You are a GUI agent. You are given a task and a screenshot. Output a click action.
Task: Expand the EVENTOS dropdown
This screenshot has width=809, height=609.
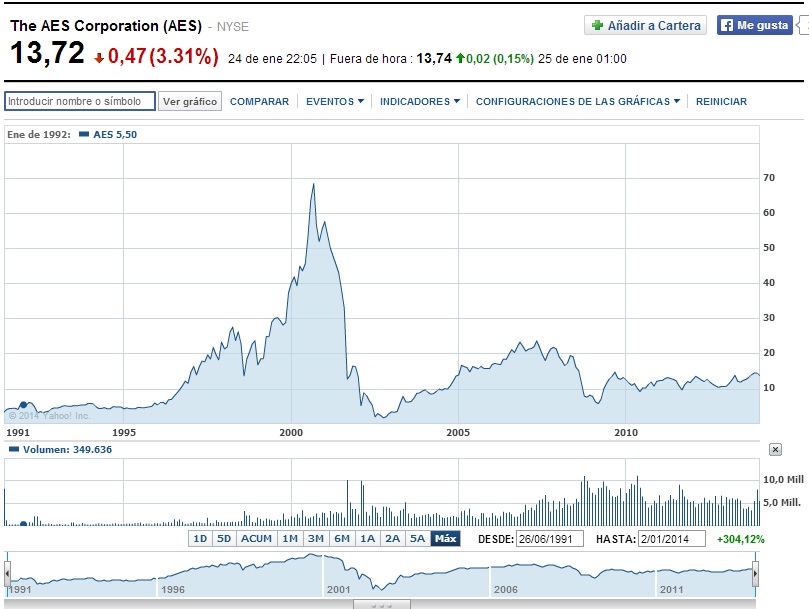coord(335,102)
